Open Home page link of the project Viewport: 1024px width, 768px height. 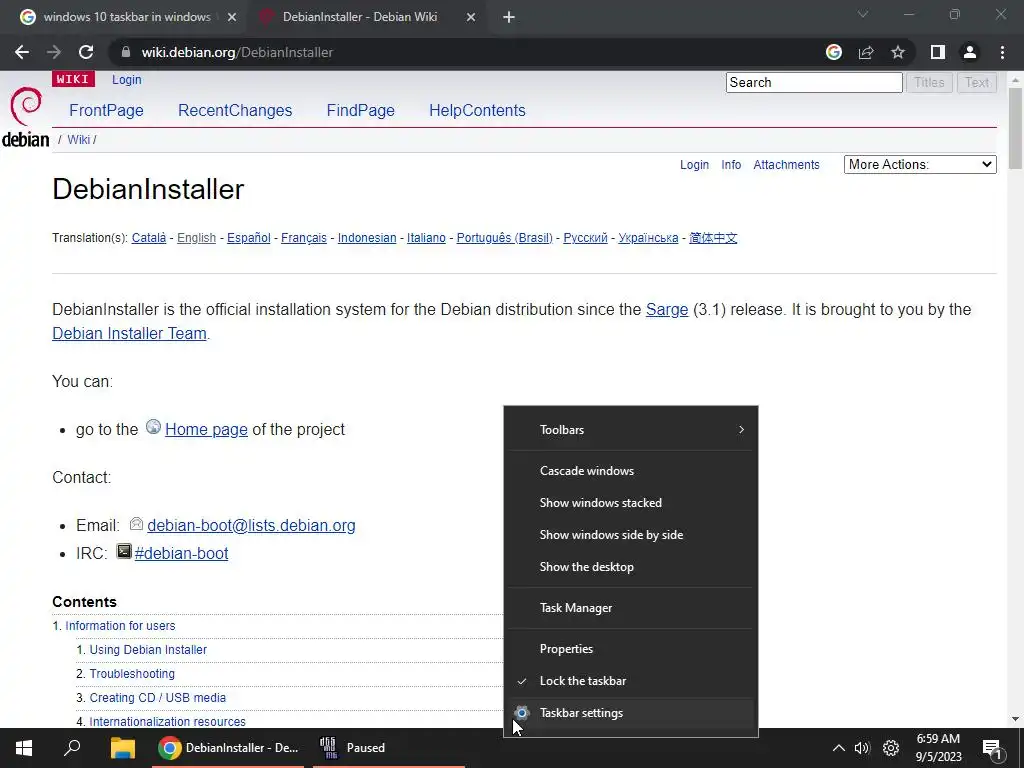tap(206, 430)
